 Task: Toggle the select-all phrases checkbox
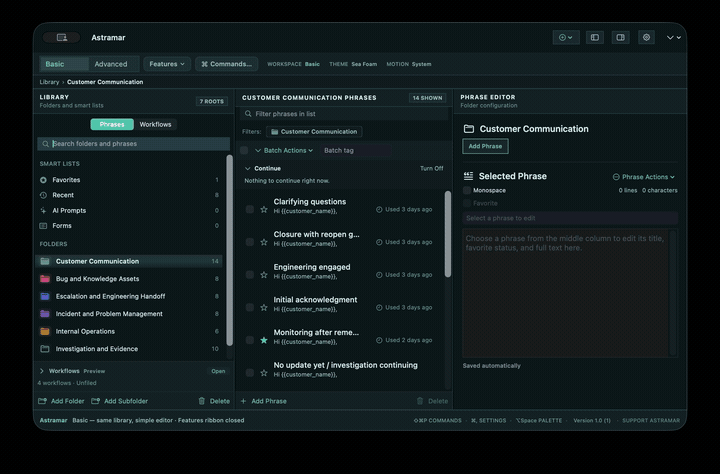click(x=244, y=150)
